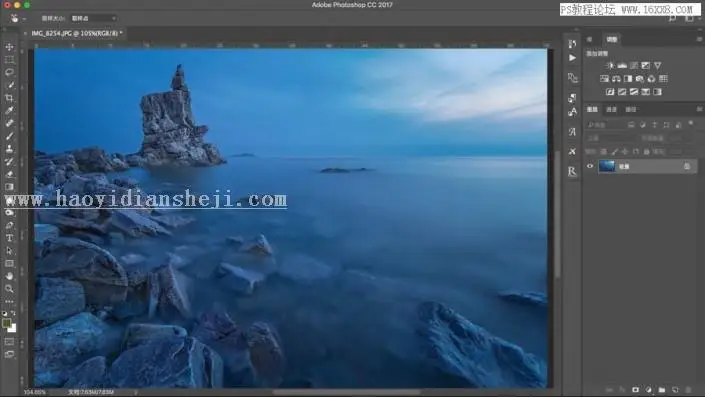Image resolution: width=705 pixels, height=397 pixels.
Task: Select the Zoom magnifier tool
Action: (9, 289)
